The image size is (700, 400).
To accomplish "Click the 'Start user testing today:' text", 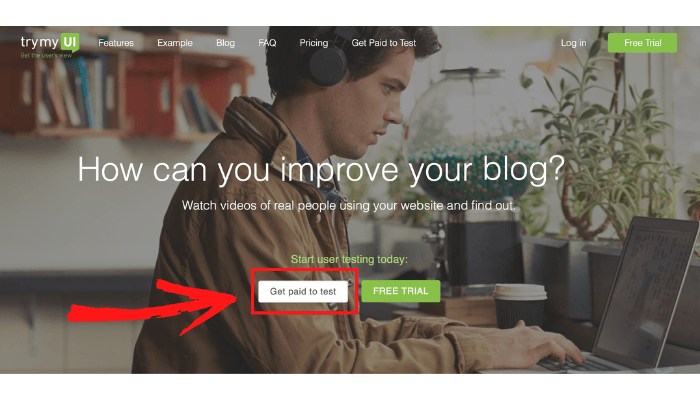I will tap(349, 259).
